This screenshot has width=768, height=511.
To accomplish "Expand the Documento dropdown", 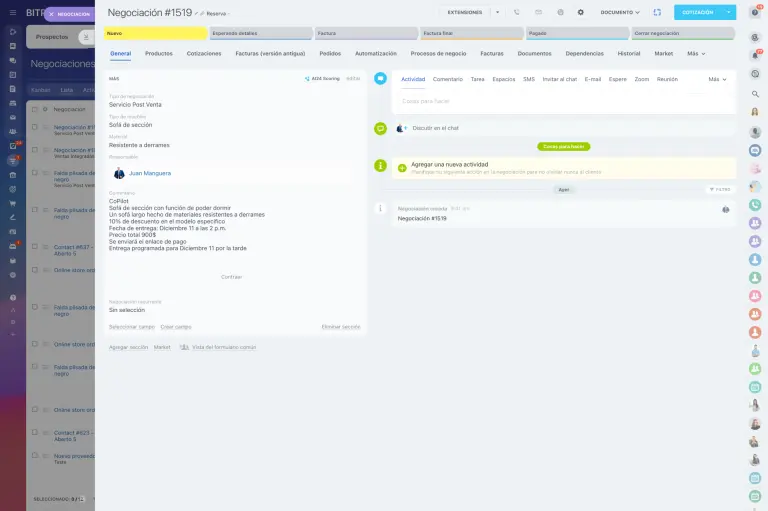I will (620, 12).
